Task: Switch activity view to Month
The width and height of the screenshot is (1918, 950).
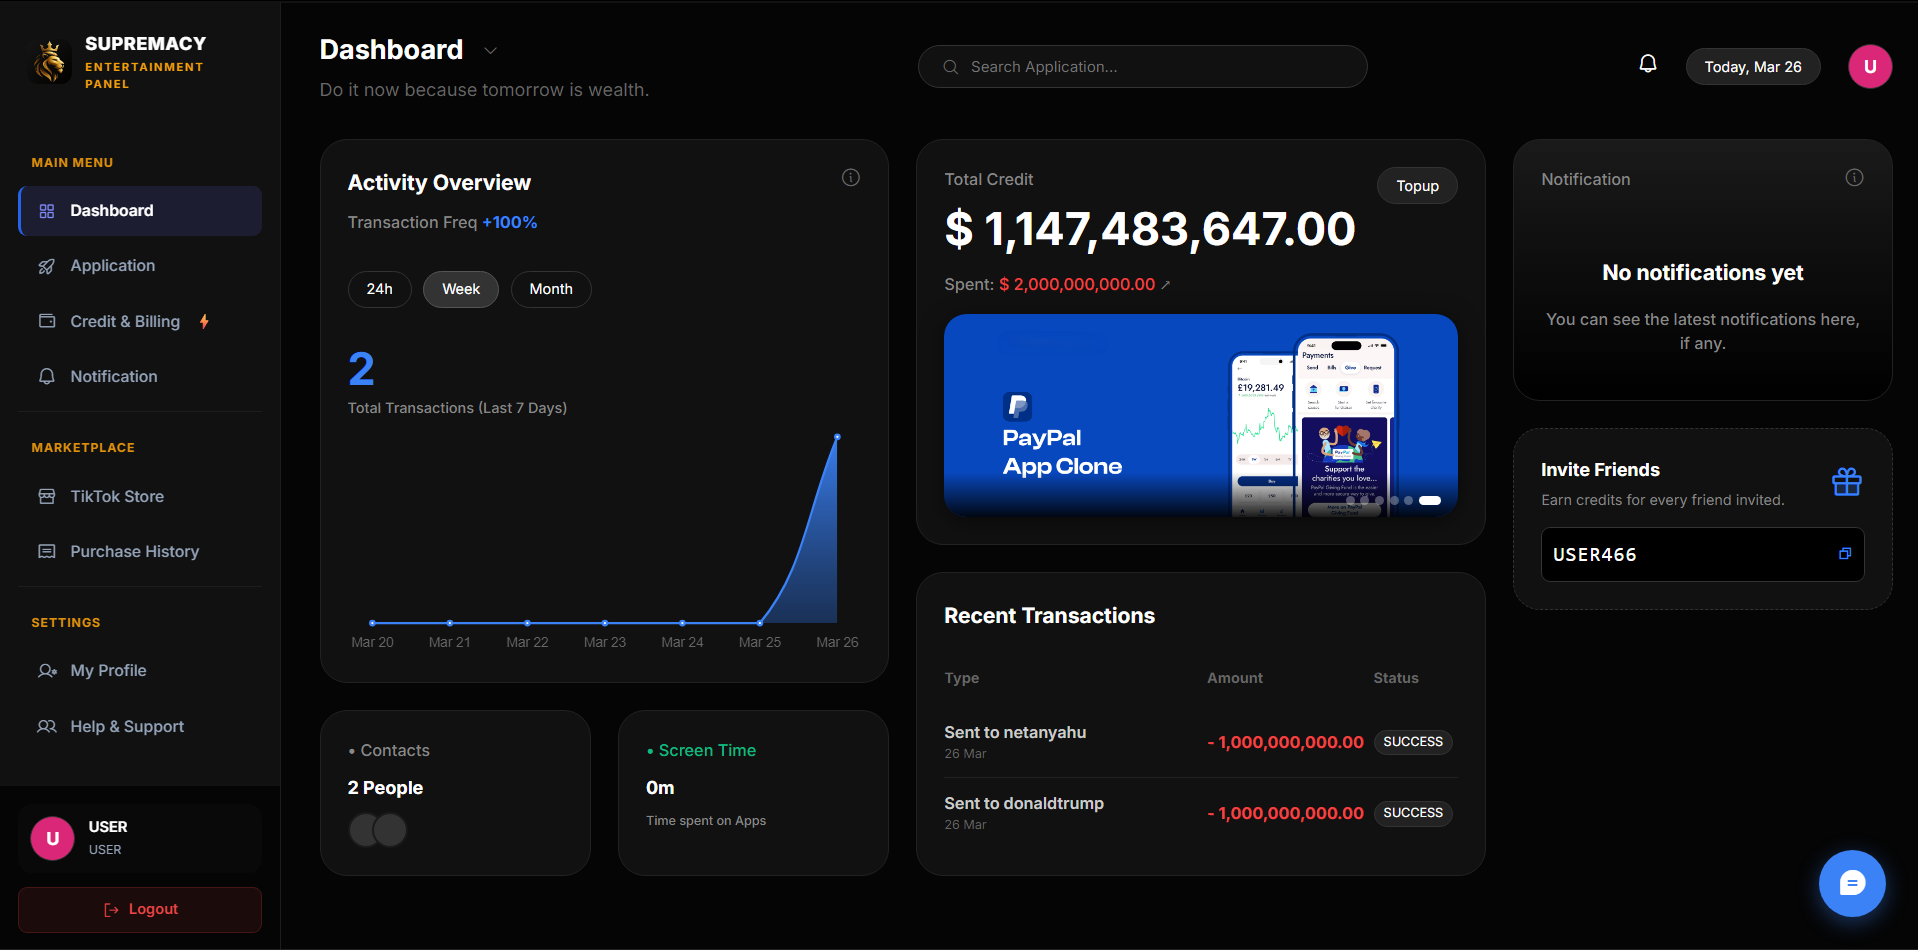Action: 550,289
